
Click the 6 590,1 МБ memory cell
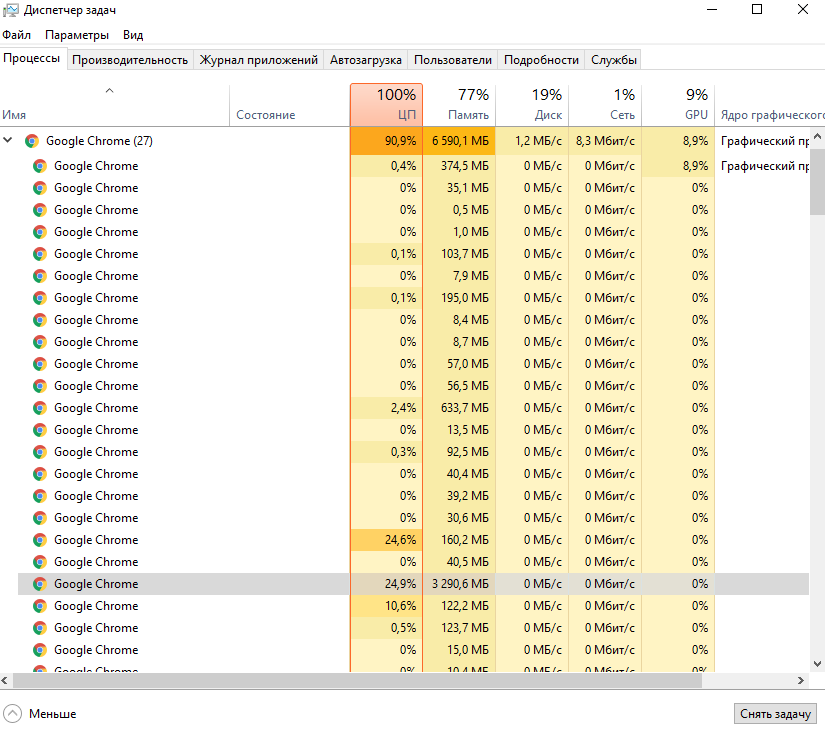point(459,141)
